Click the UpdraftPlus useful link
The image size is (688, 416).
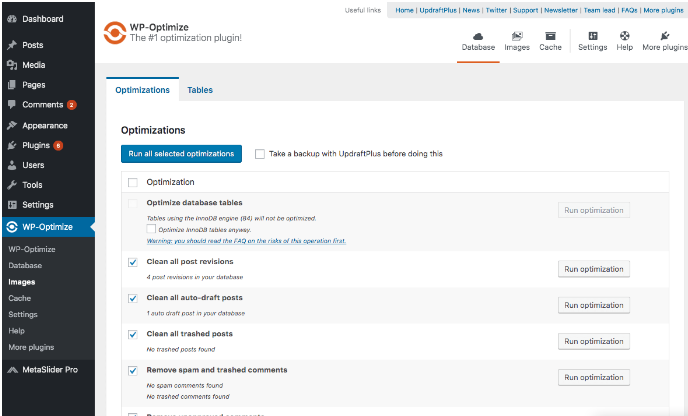438,10
